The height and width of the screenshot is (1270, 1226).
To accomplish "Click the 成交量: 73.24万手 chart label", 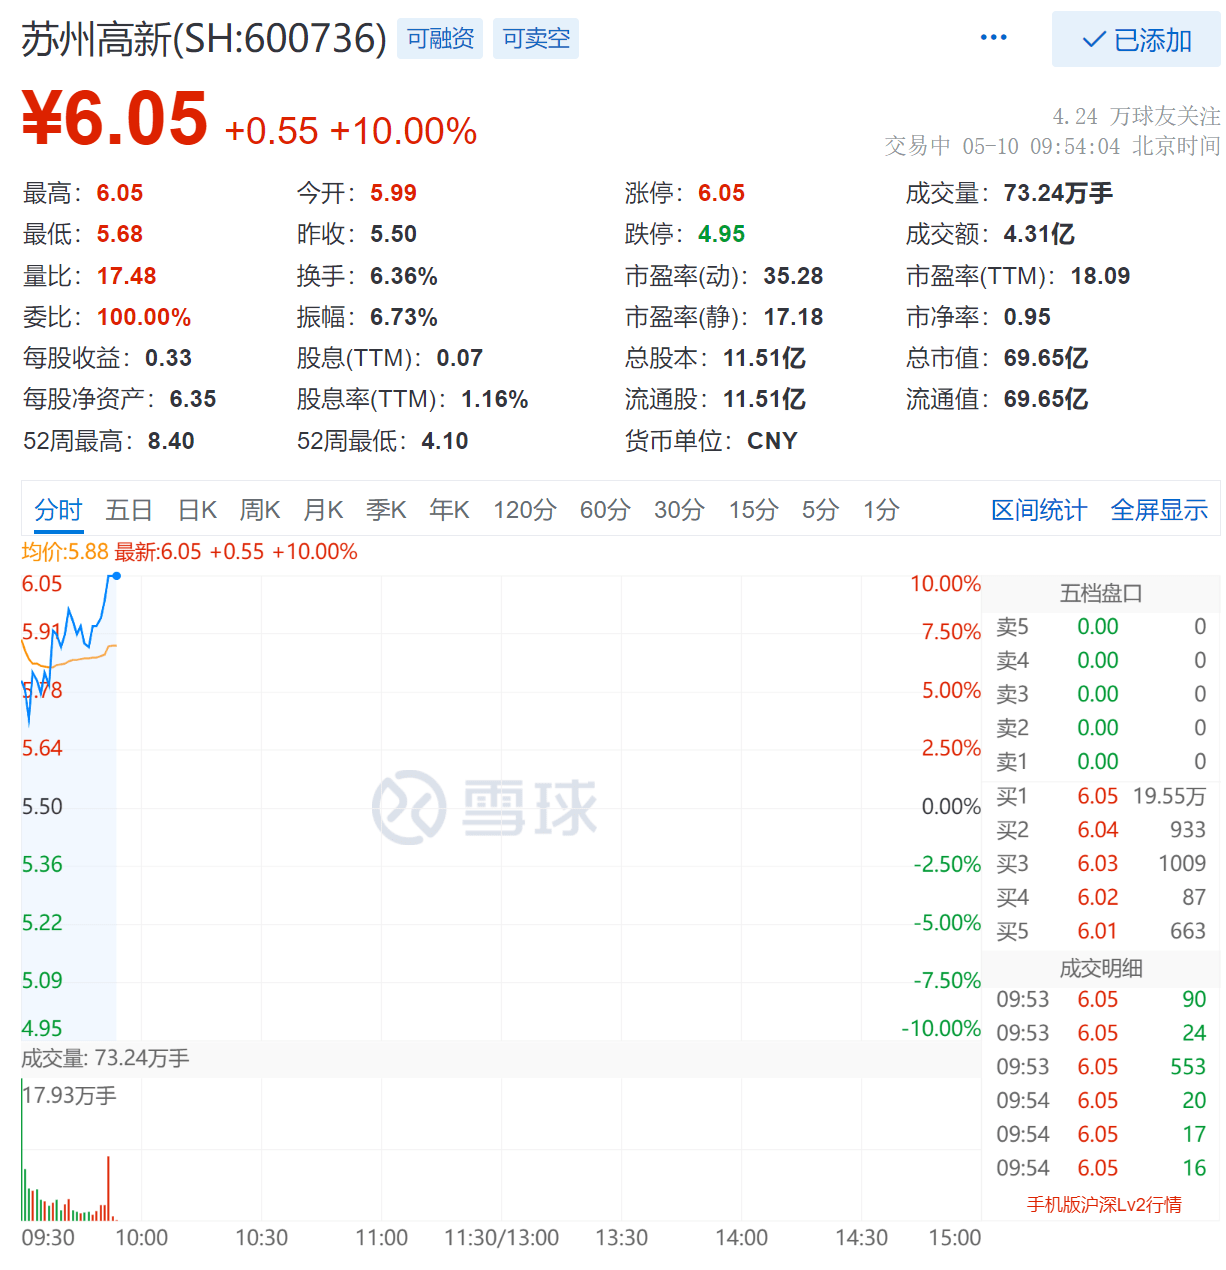I will 105,1058.
